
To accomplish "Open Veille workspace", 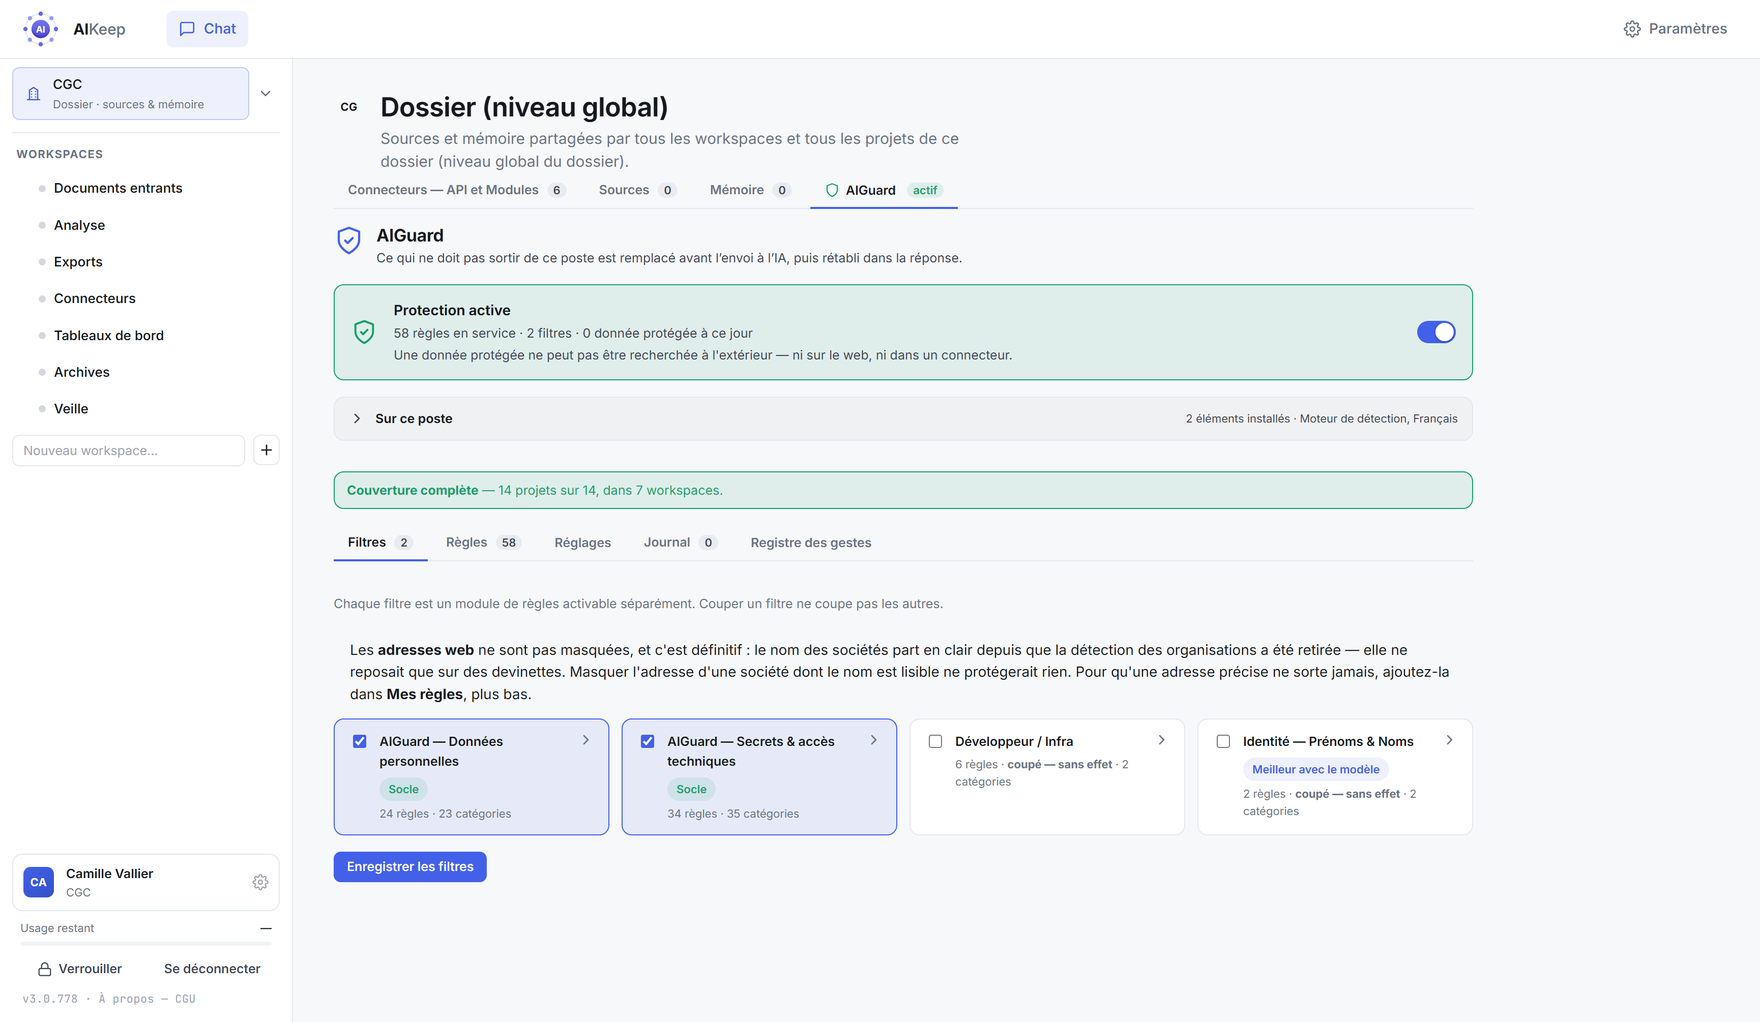I will tap(71, 409).
